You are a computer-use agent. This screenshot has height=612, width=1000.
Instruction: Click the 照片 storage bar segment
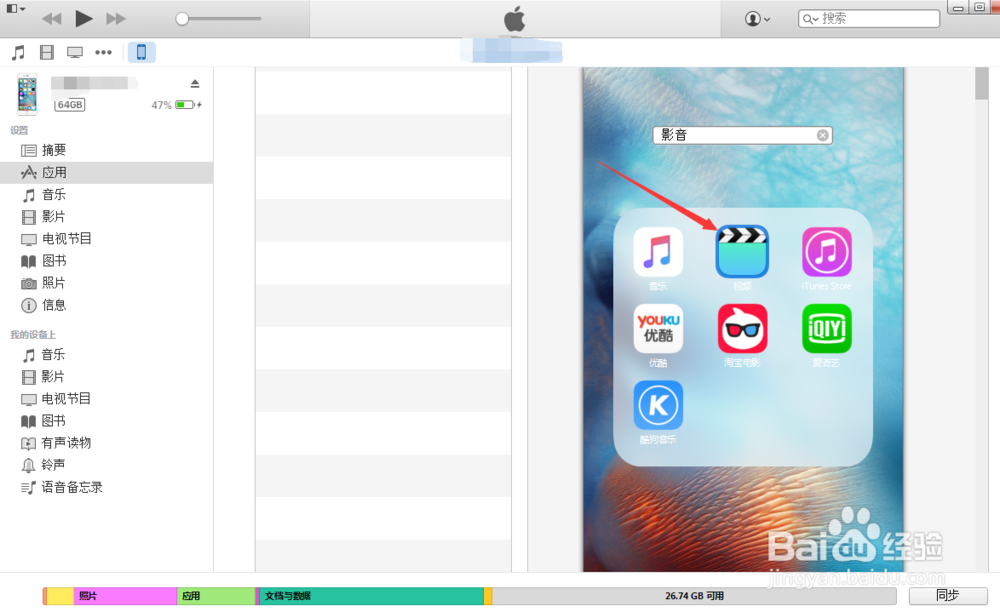pos(125,596)
